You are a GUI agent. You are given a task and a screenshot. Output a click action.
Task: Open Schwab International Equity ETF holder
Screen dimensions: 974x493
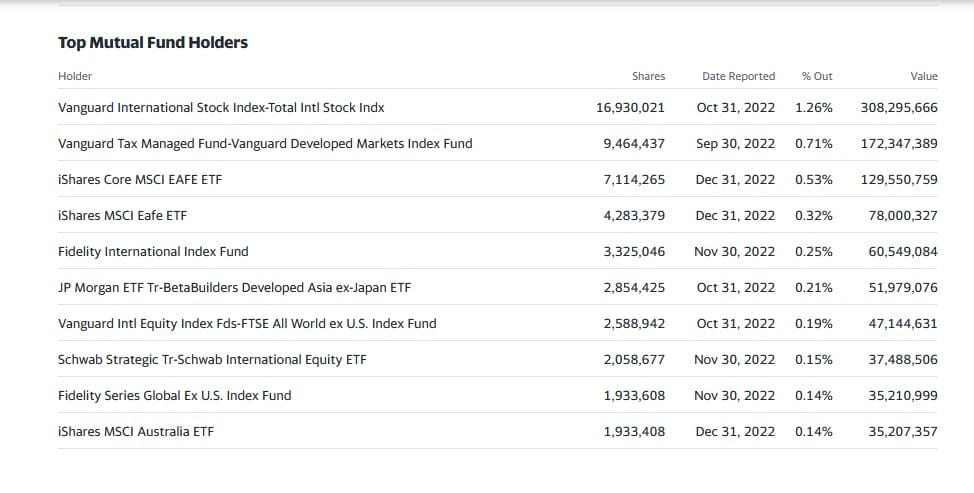tap(212, 359)
